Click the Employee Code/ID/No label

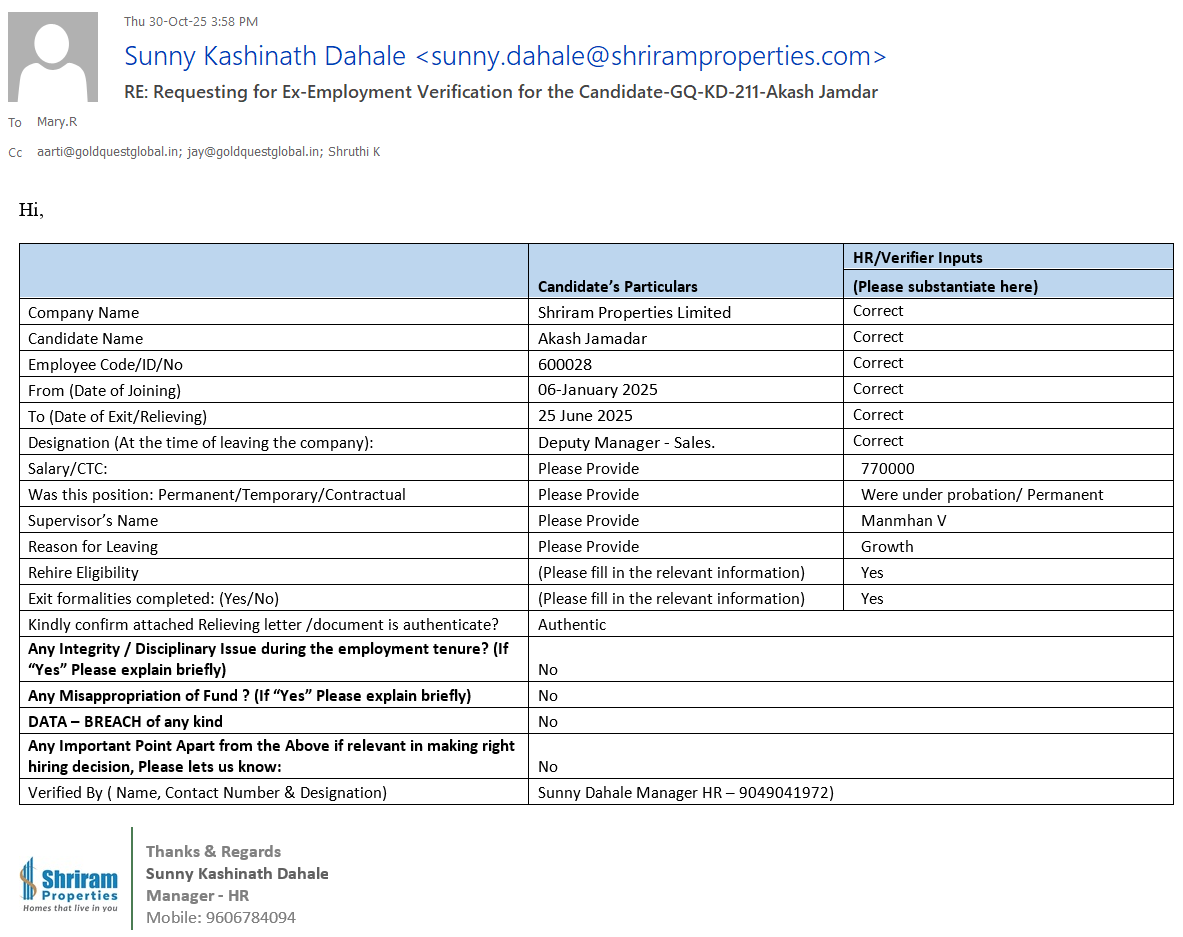[x=106, y=364]
